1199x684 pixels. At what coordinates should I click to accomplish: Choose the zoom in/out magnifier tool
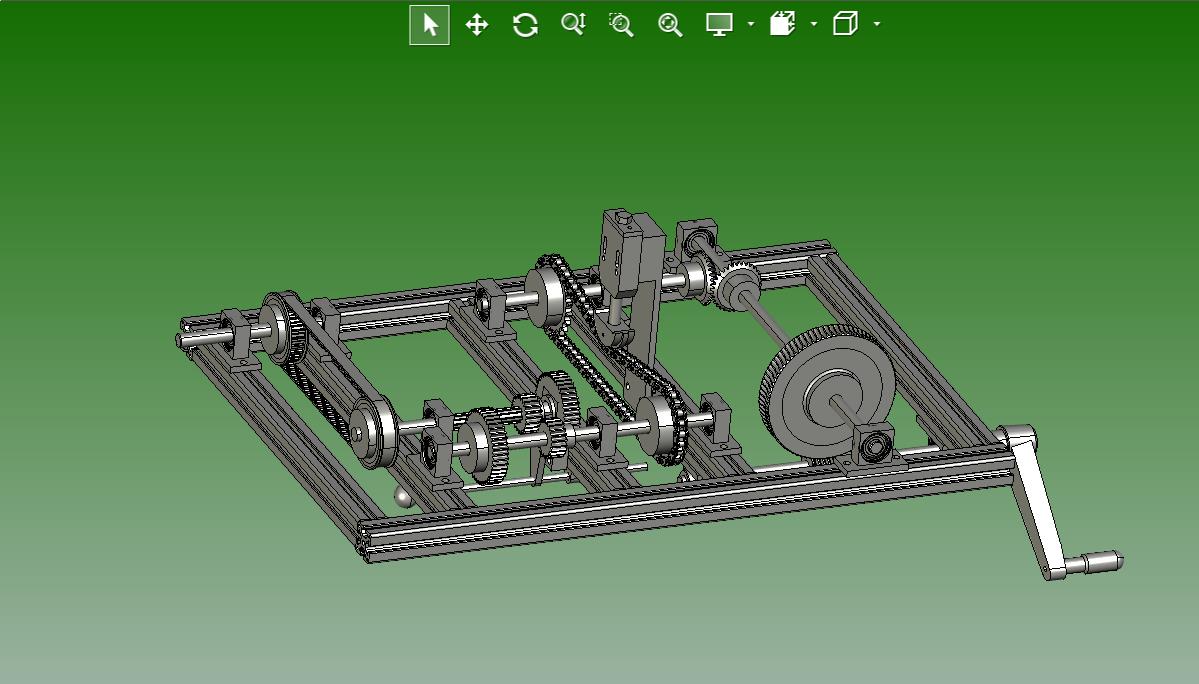pyautogui.click(x=574, y=24)
